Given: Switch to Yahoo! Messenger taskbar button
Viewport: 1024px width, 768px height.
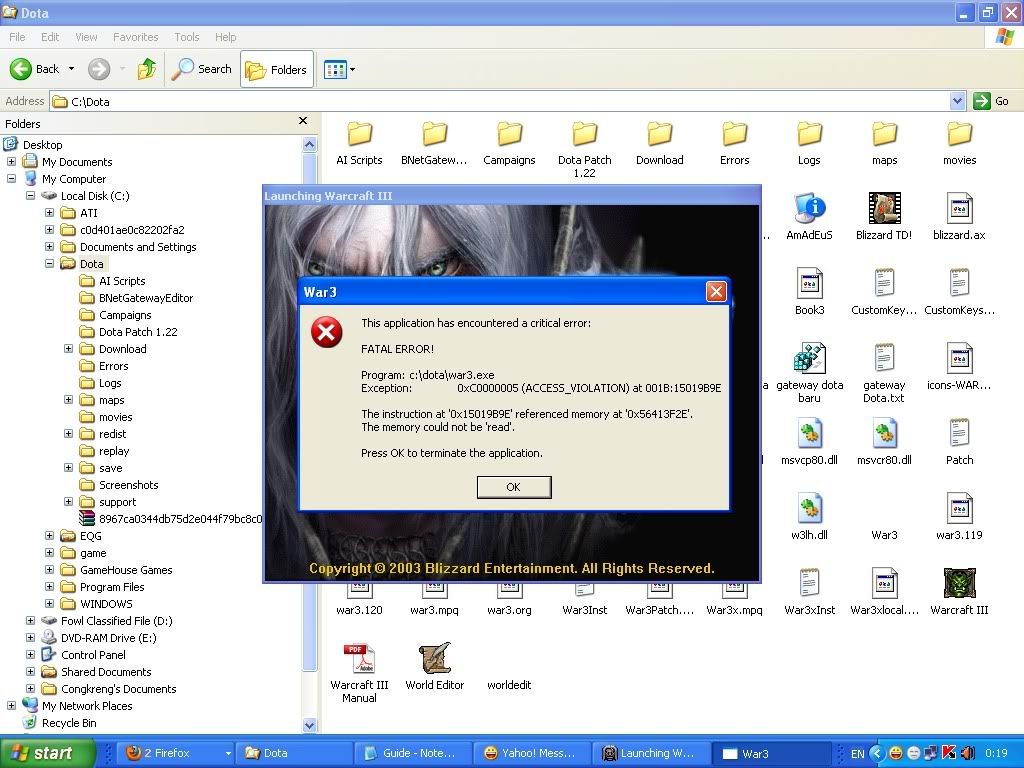Looking at the screenshot, I should [x=532, y=753].
